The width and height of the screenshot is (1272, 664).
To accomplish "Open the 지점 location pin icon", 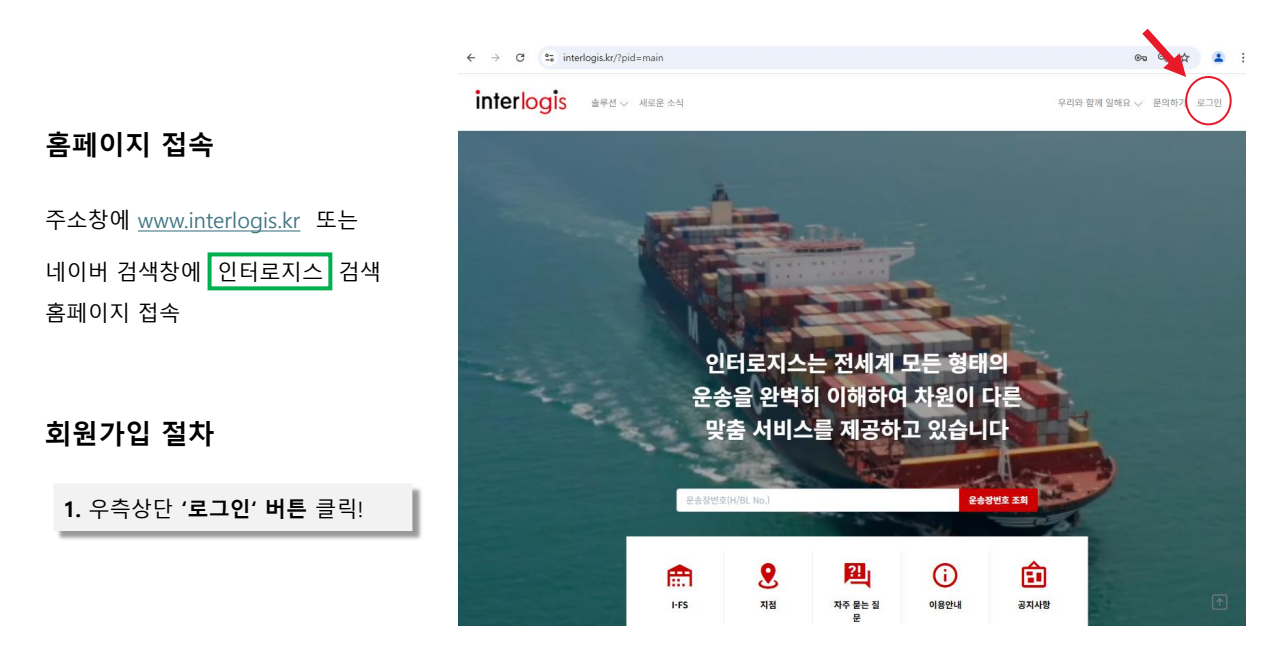I will coord(768,576).
